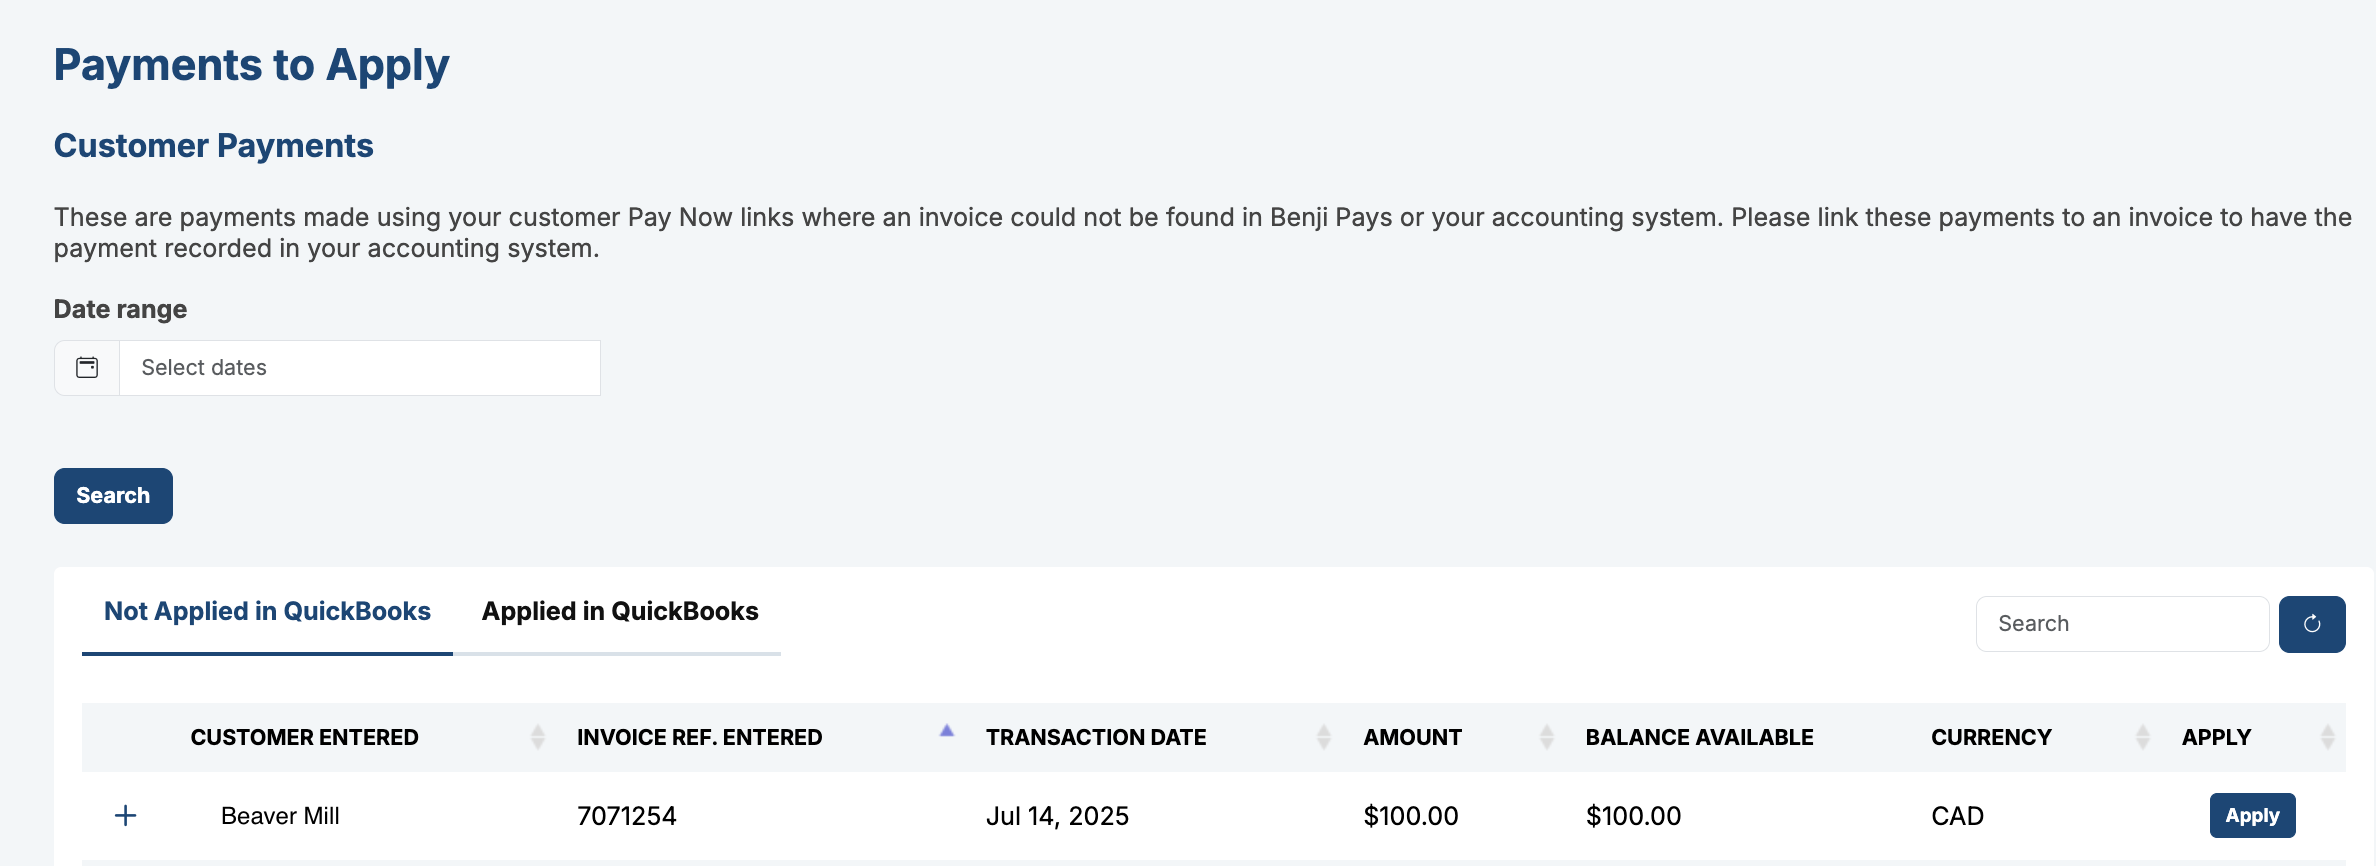This screenshot has height=866, width=2376.
Task: Focus the table Search input field
Action: click(2121, 624)
